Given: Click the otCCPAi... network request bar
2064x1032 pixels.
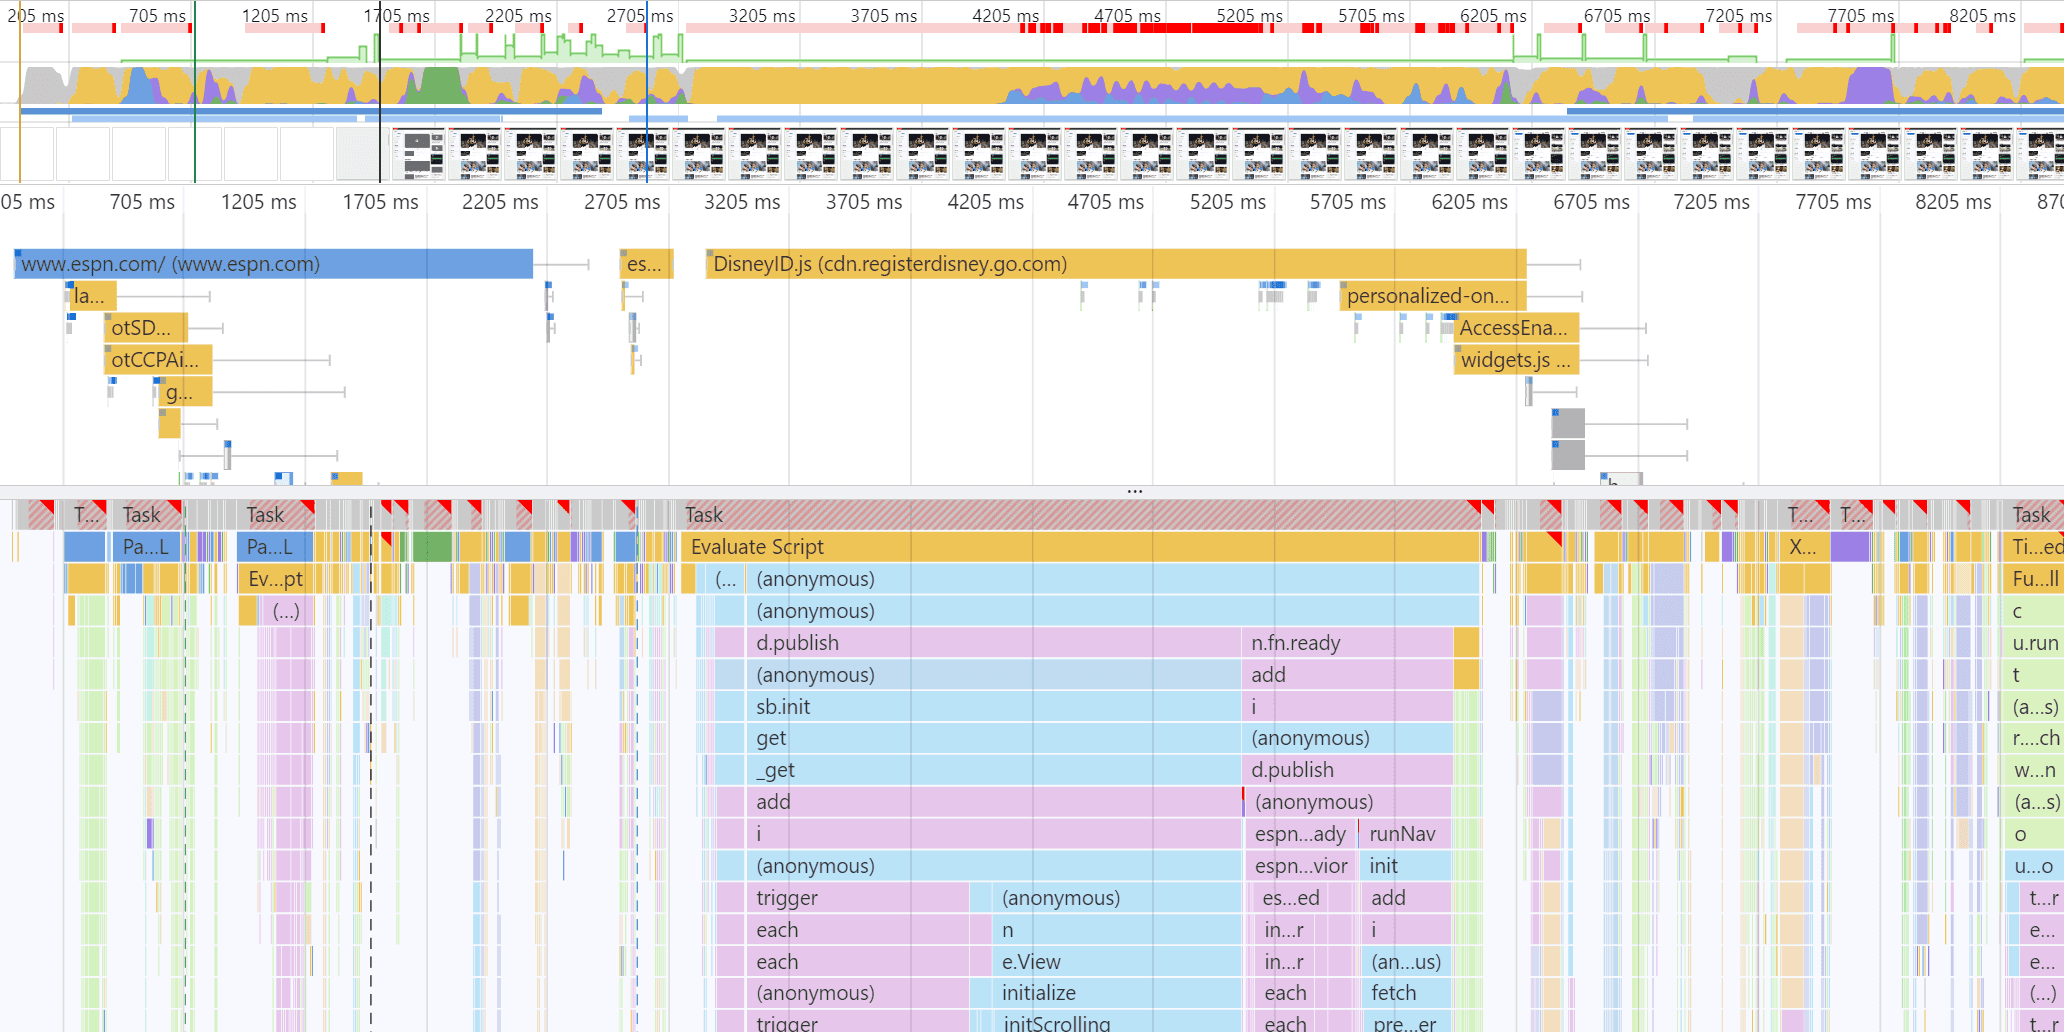Looking at the screenshot, I should click(x=158, y=360).
